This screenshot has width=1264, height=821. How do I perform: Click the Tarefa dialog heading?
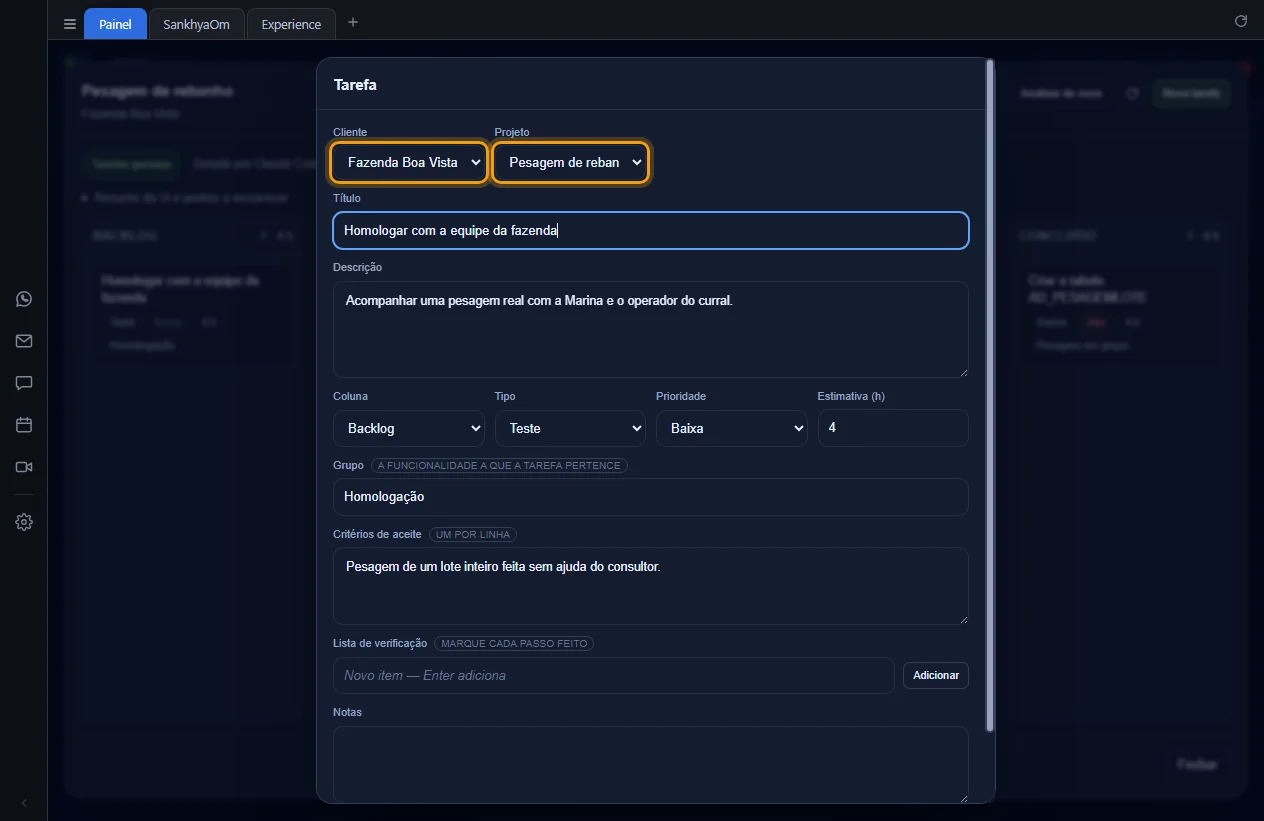click(355, 85)
